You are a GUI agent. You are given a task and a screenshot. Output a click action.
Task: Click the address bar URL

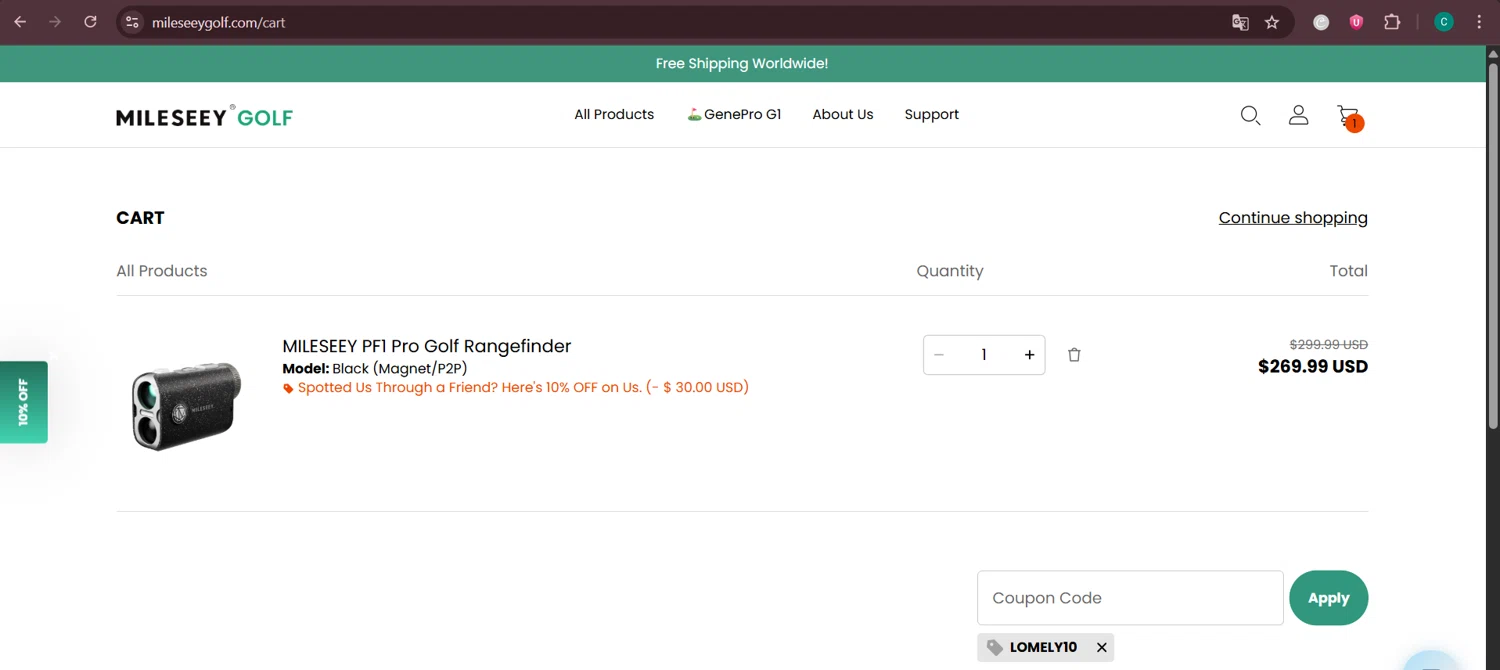click(219, 22)
